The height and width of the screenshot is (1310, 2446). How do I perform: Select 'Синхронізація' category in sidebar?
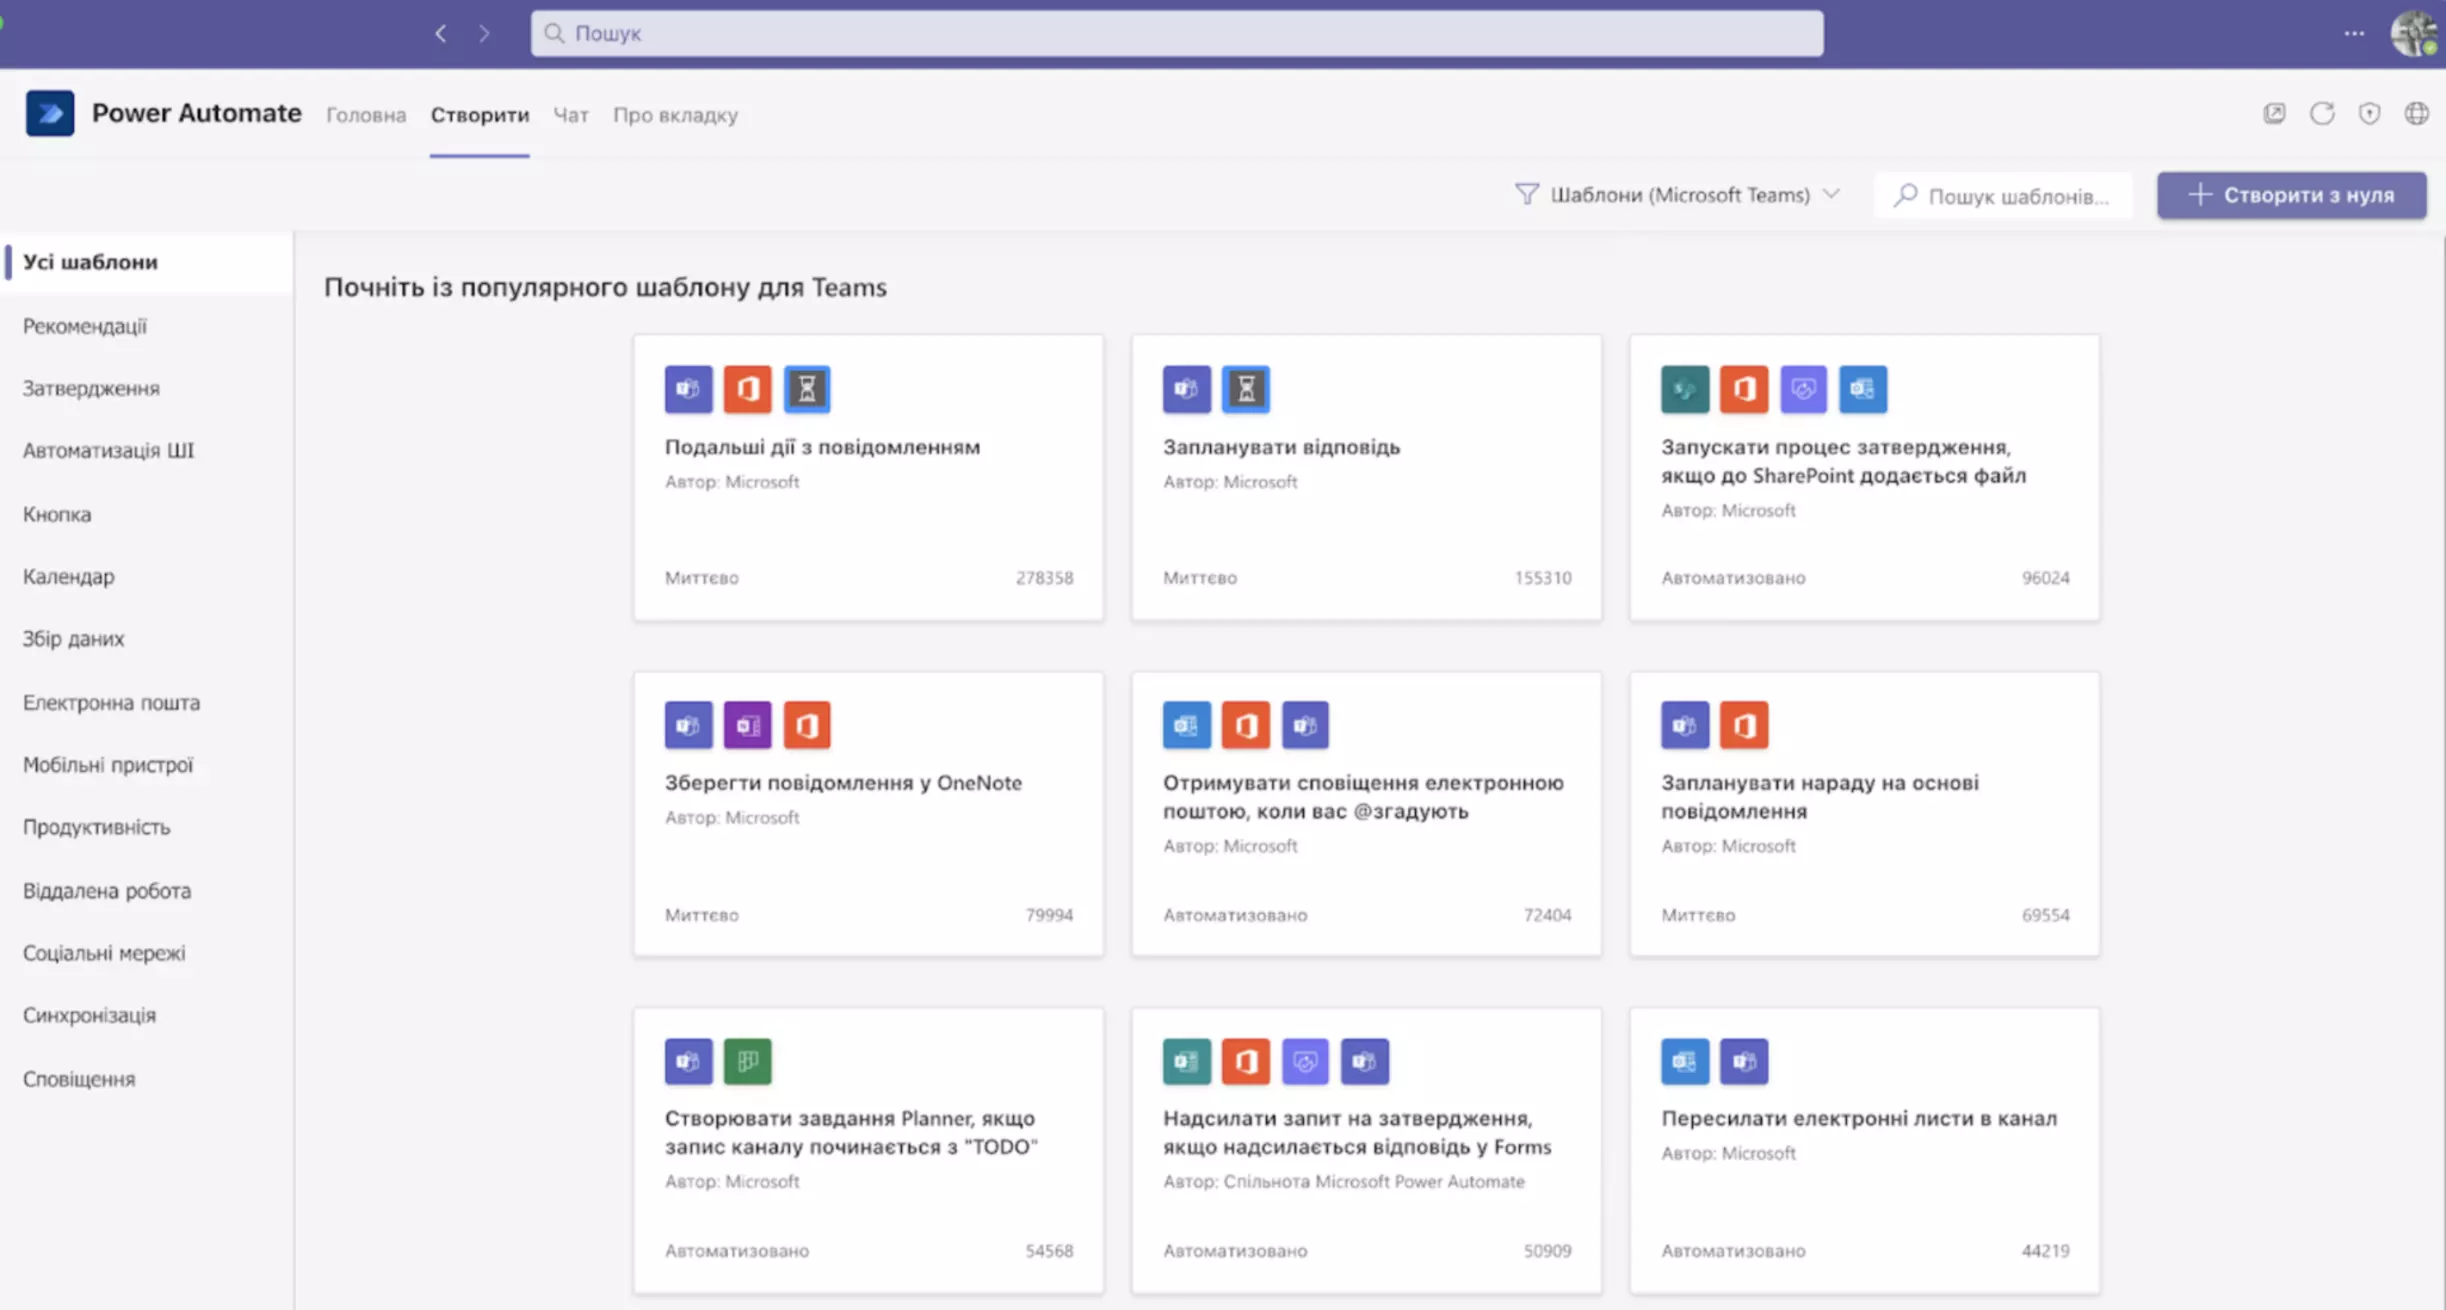[90, 1015]
